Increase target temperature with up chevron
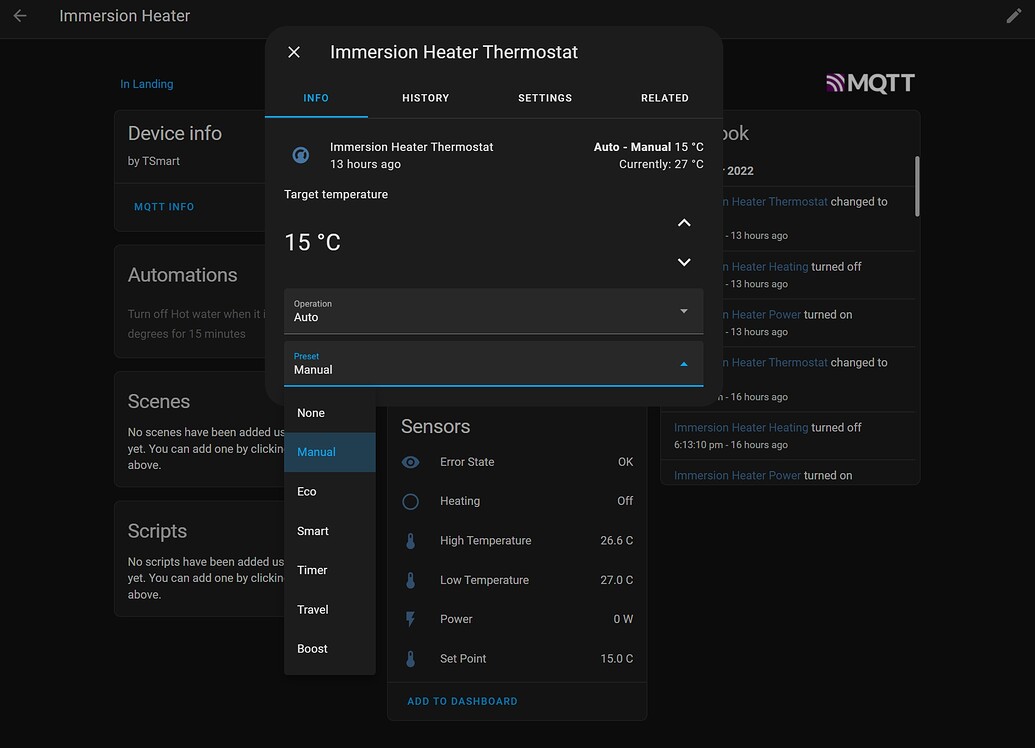 tap(684, 223)
